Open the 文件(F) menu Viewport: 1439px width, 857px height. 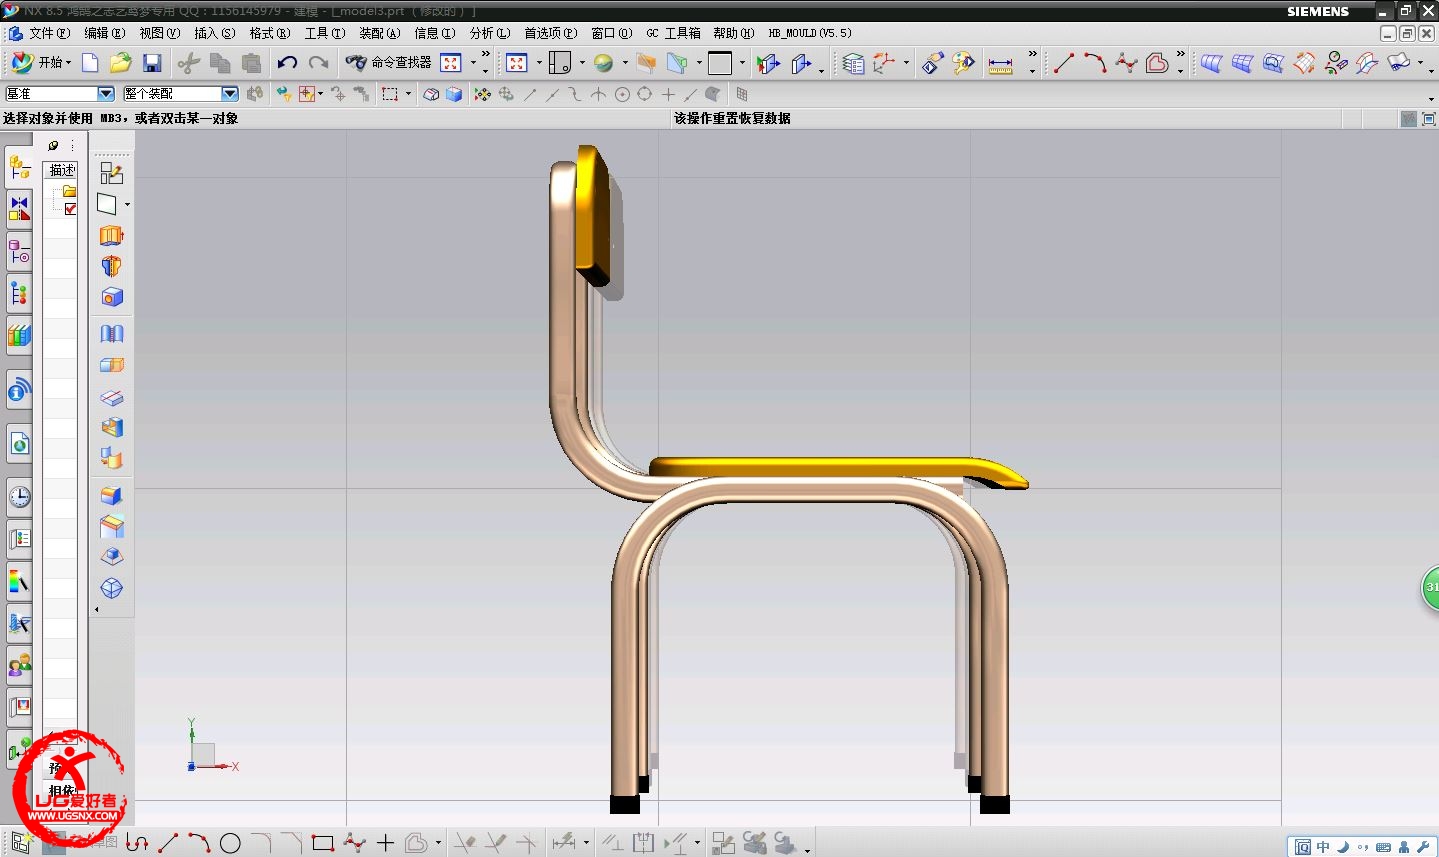(49, 33)
